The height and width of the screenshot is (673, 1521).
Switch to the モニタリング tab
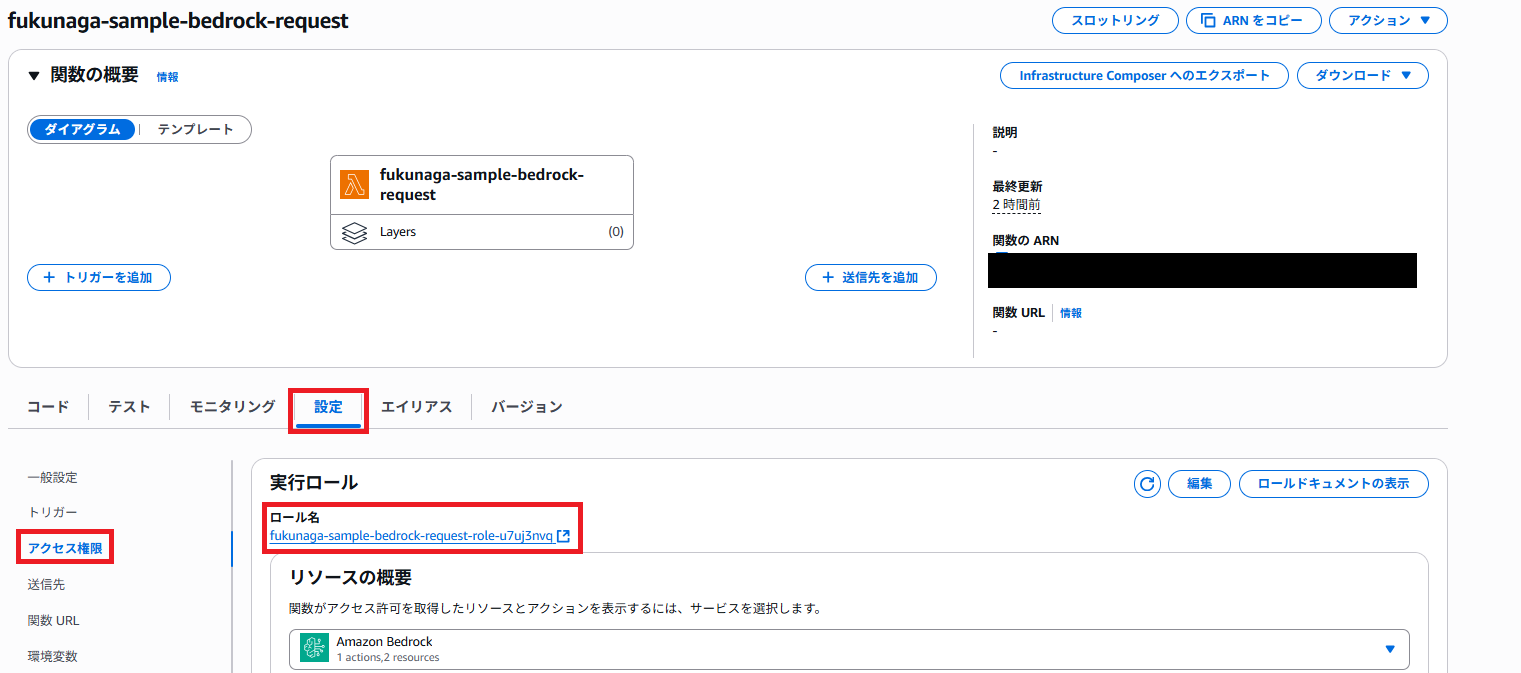coord(233,406)
